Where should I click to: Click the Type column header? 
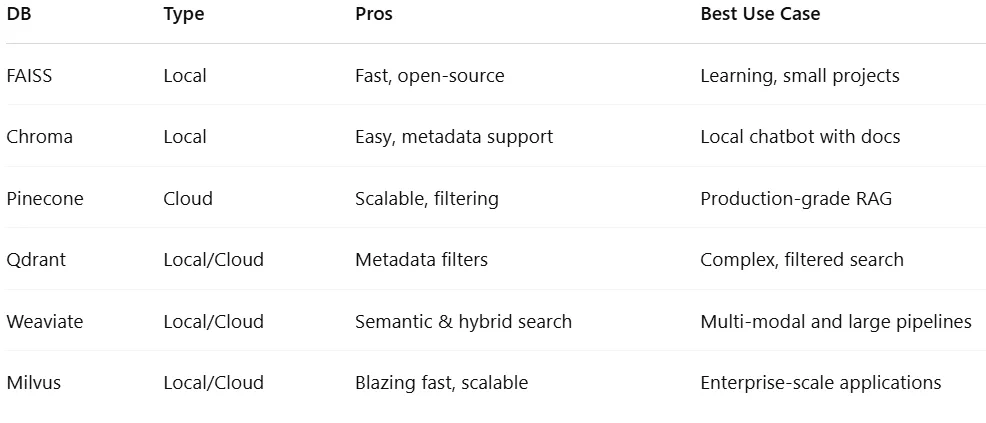[183, 14]
